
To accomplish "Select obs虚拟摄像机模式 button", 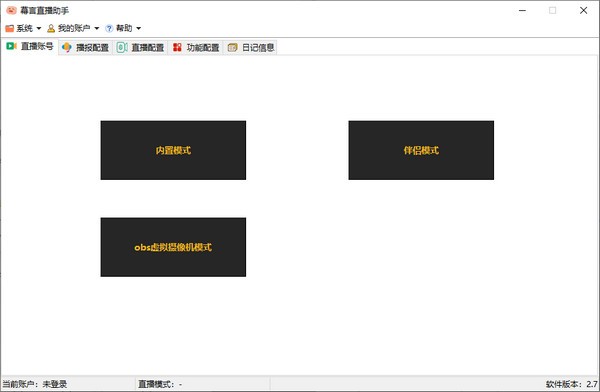I will coord(173,247).
